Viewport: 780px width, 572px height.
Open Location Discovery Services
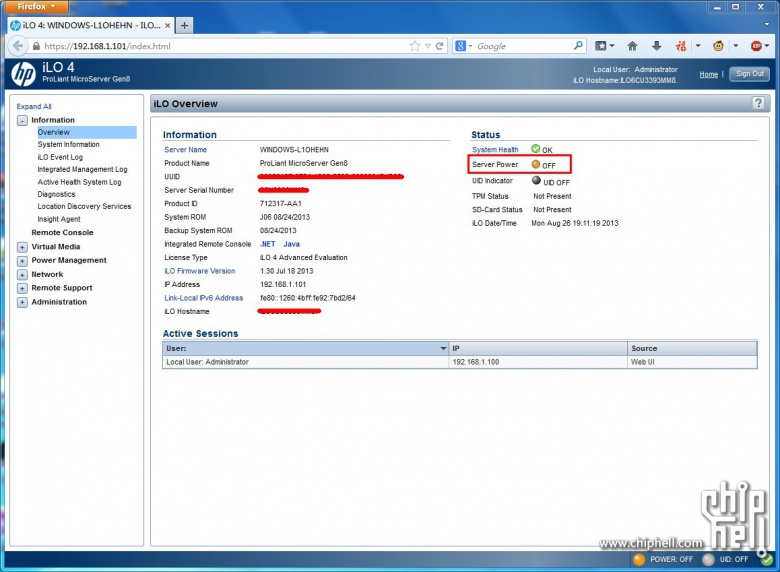point(85,206)
